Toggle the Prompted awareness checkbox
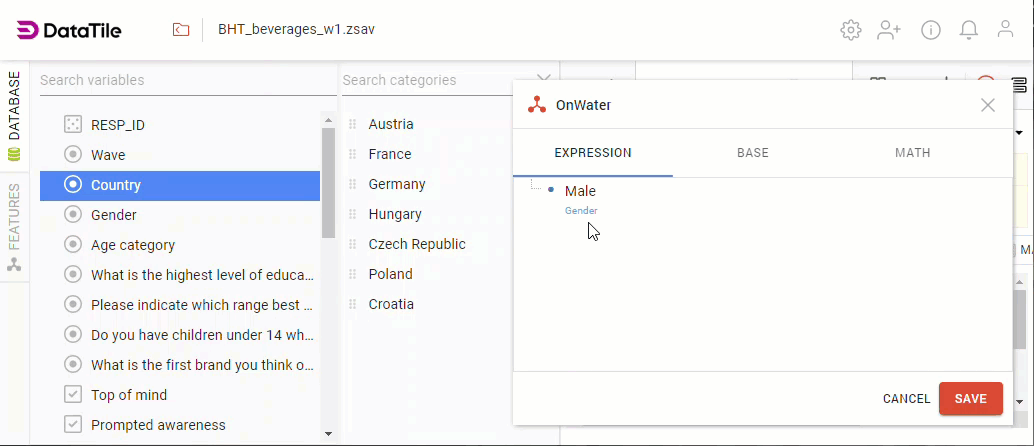 point(73,425)
